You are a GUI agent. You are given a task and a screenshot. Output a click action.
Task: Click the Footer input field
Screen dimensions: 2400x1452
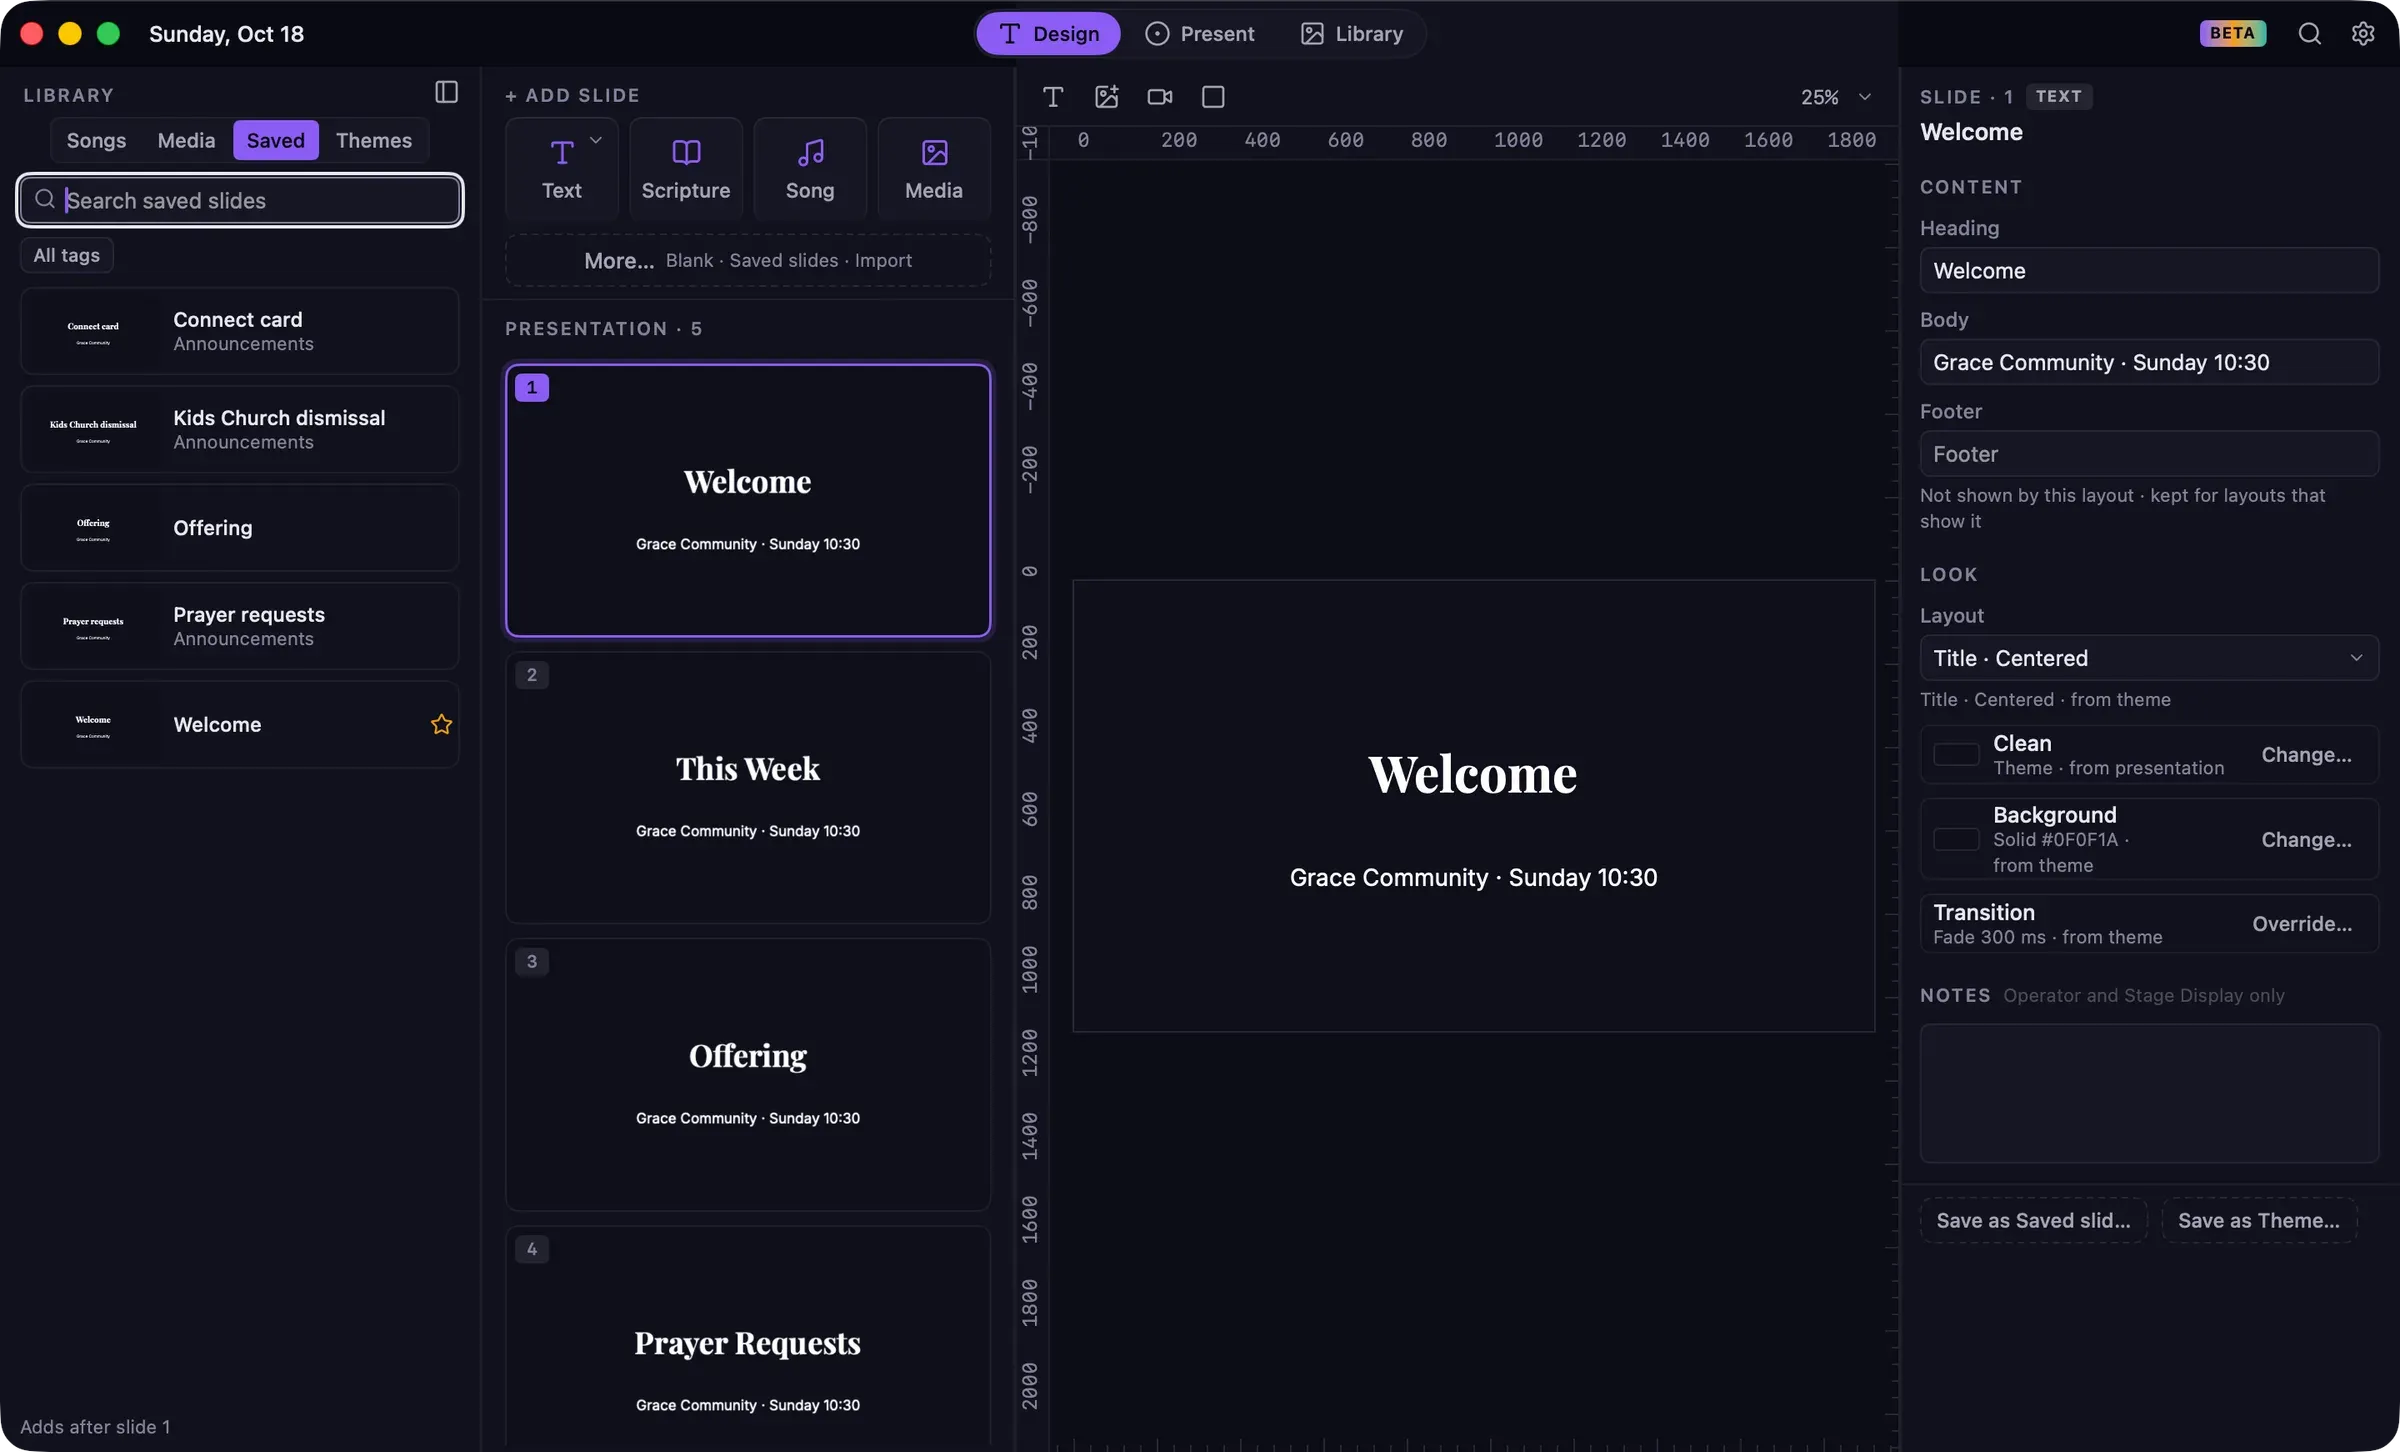[2149, 454]
